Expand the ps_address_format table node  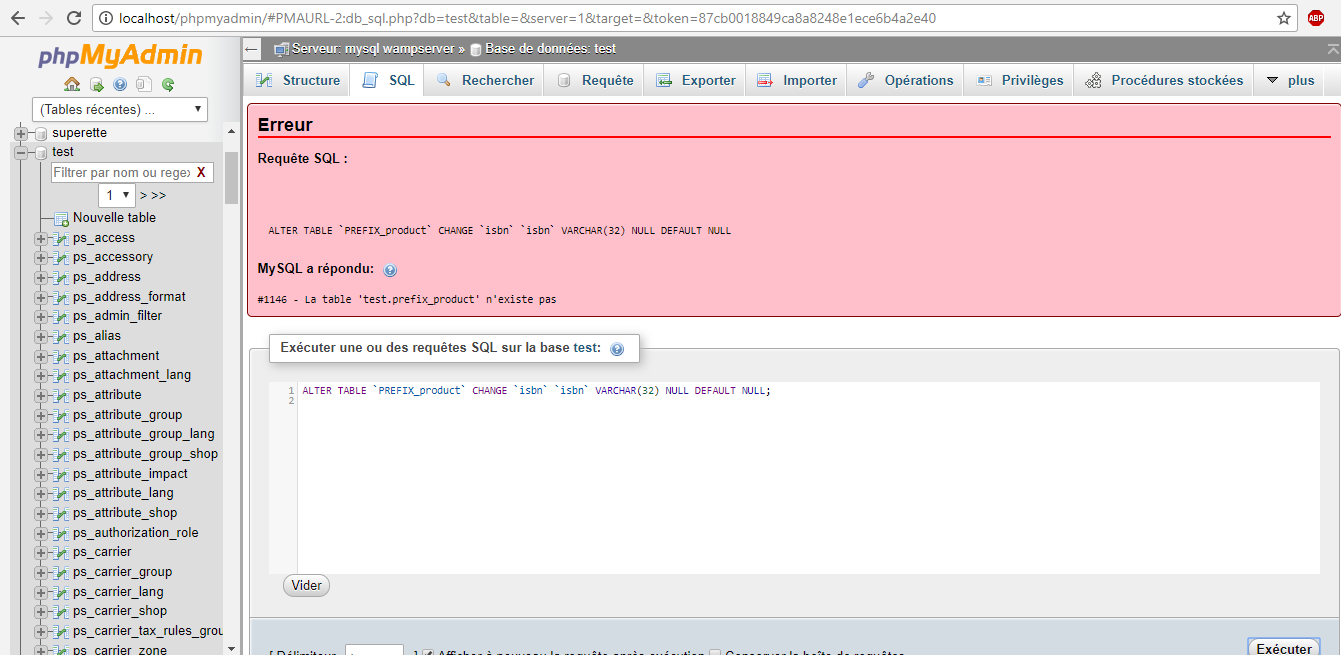tap(41, 297)
